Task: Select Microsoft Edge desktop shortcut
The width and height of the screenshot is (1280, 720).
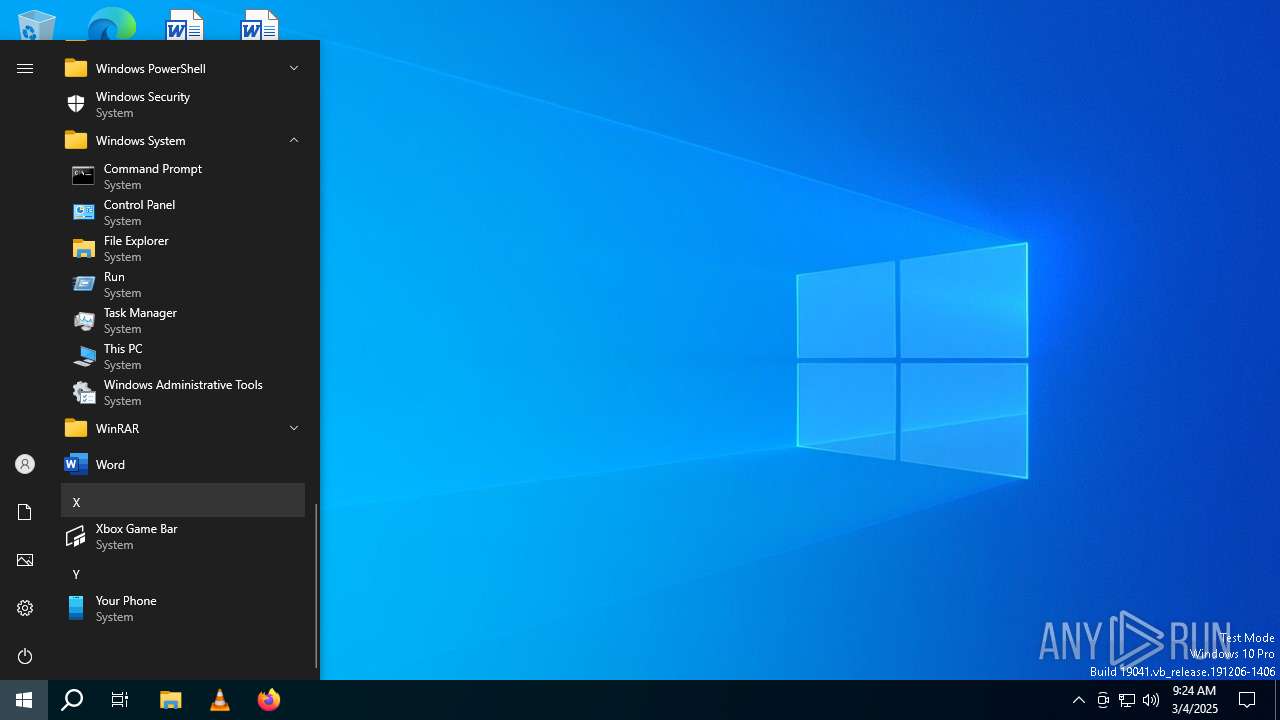Action: click(111, 24)
